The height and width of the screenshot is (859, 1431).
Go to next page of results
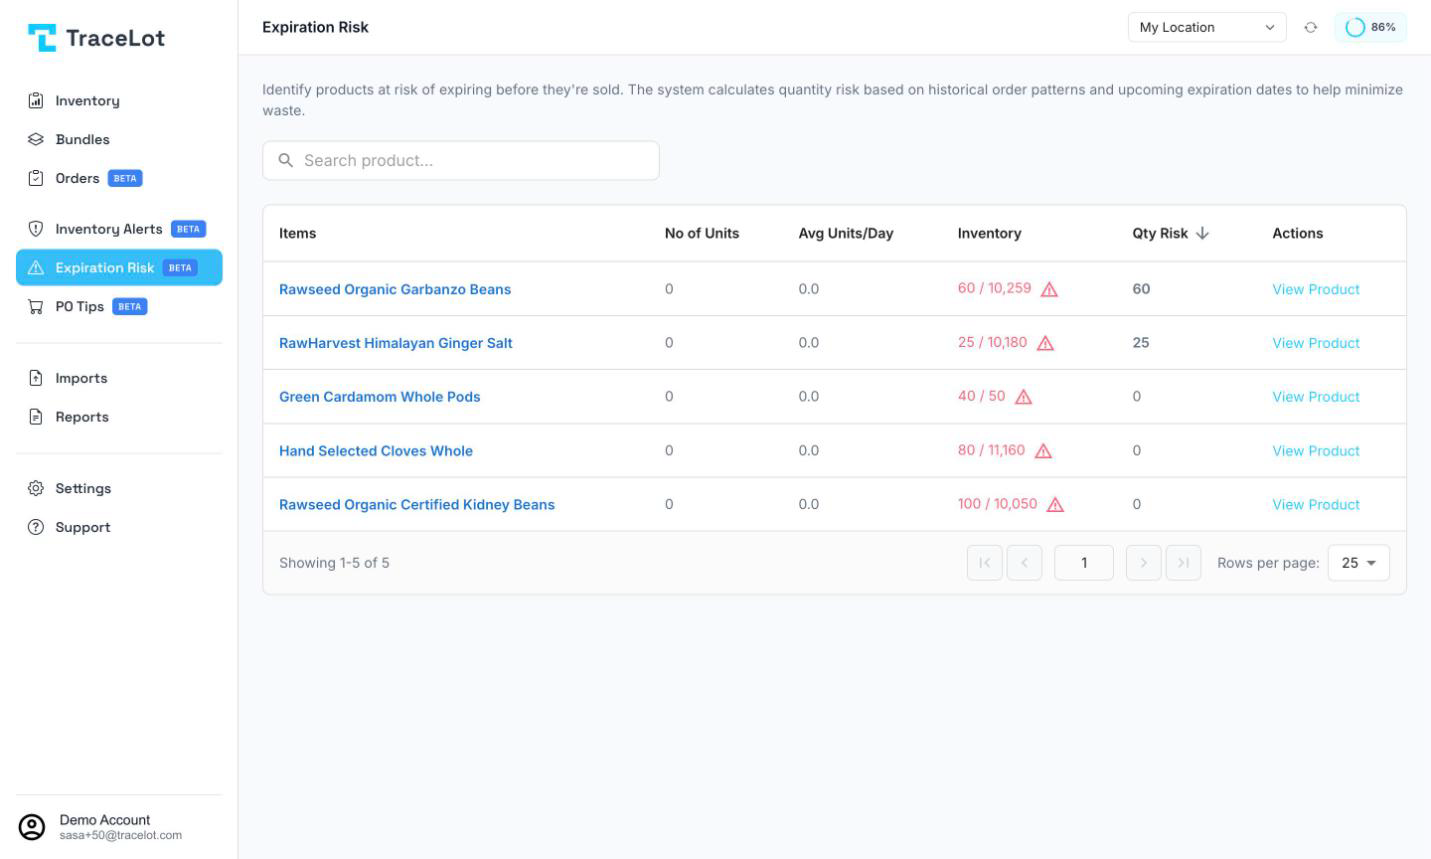pyautogui.click(x=1143, y=563)
